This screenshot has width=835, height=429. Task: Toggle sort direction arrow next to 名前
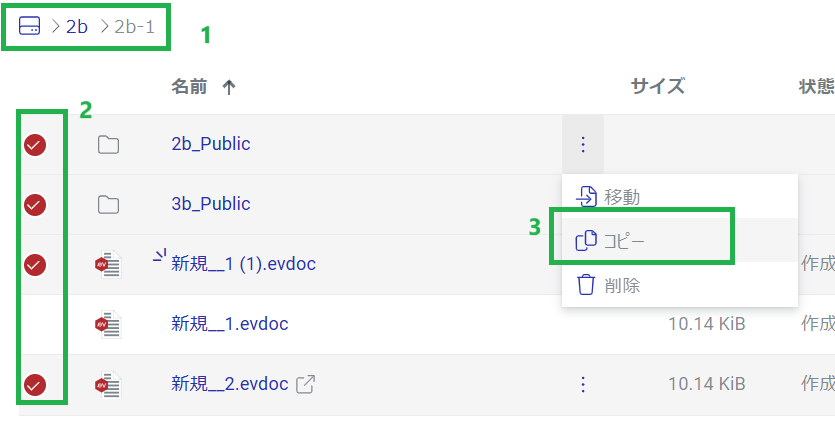click(228, 88)
